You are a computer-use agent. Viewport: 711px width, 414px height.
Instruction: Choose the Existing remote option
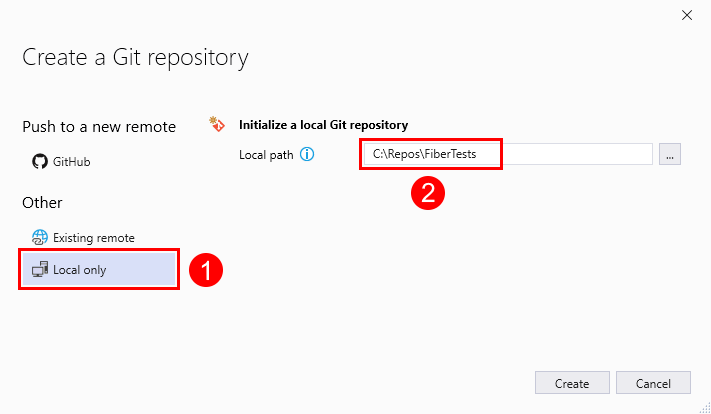point(93,238)
